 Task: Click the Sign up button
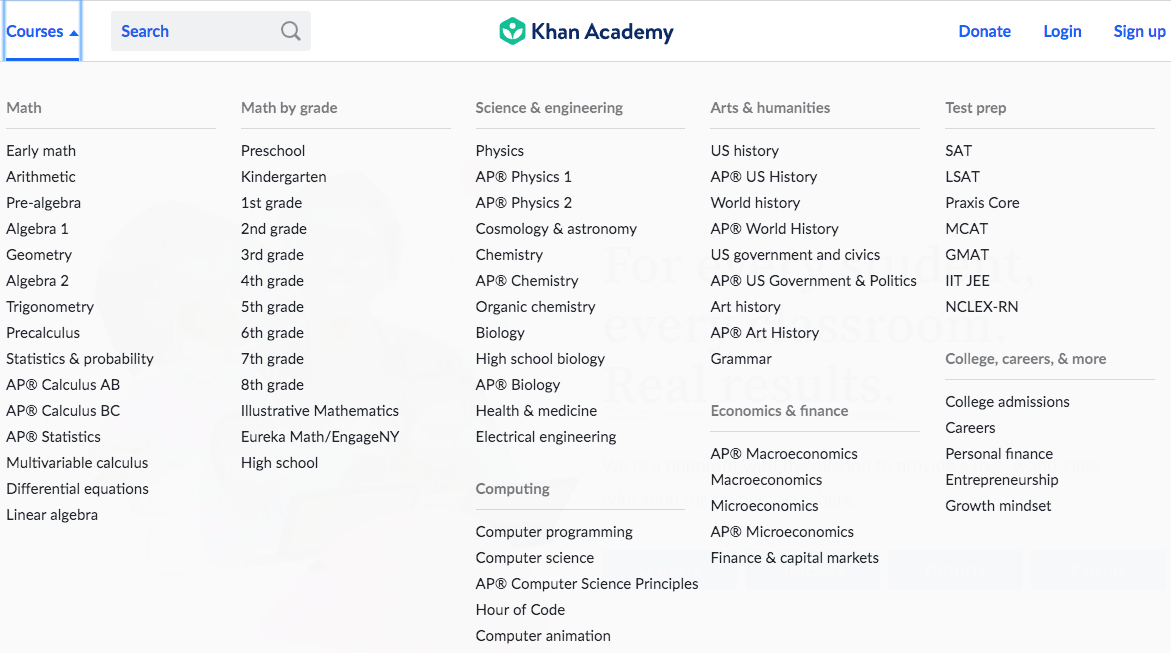click(x=1139, y=31)
